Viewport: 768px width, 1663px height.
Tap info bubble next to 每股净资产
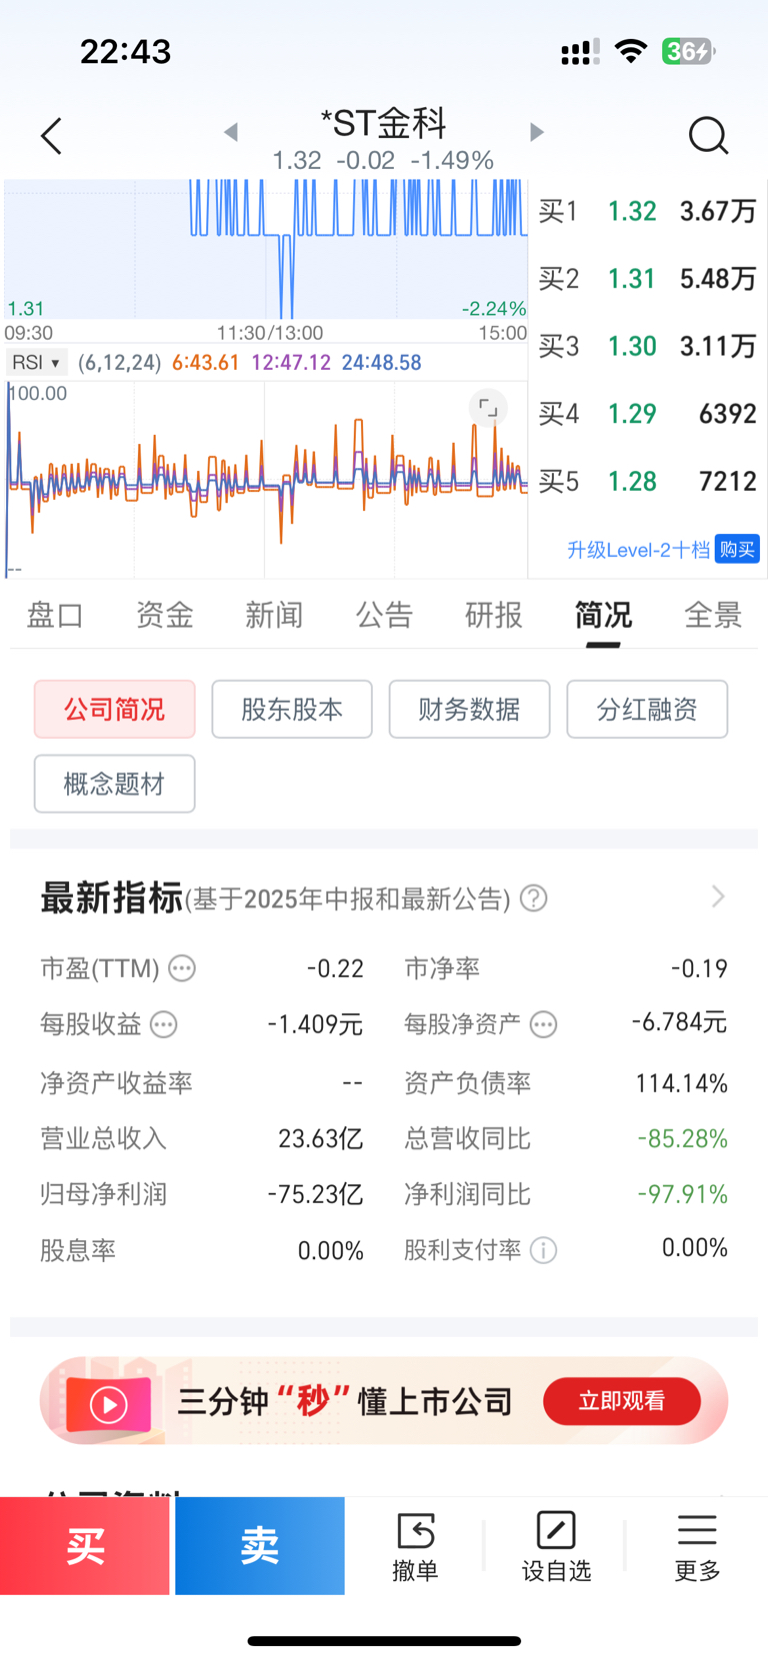click(543, 1024)
